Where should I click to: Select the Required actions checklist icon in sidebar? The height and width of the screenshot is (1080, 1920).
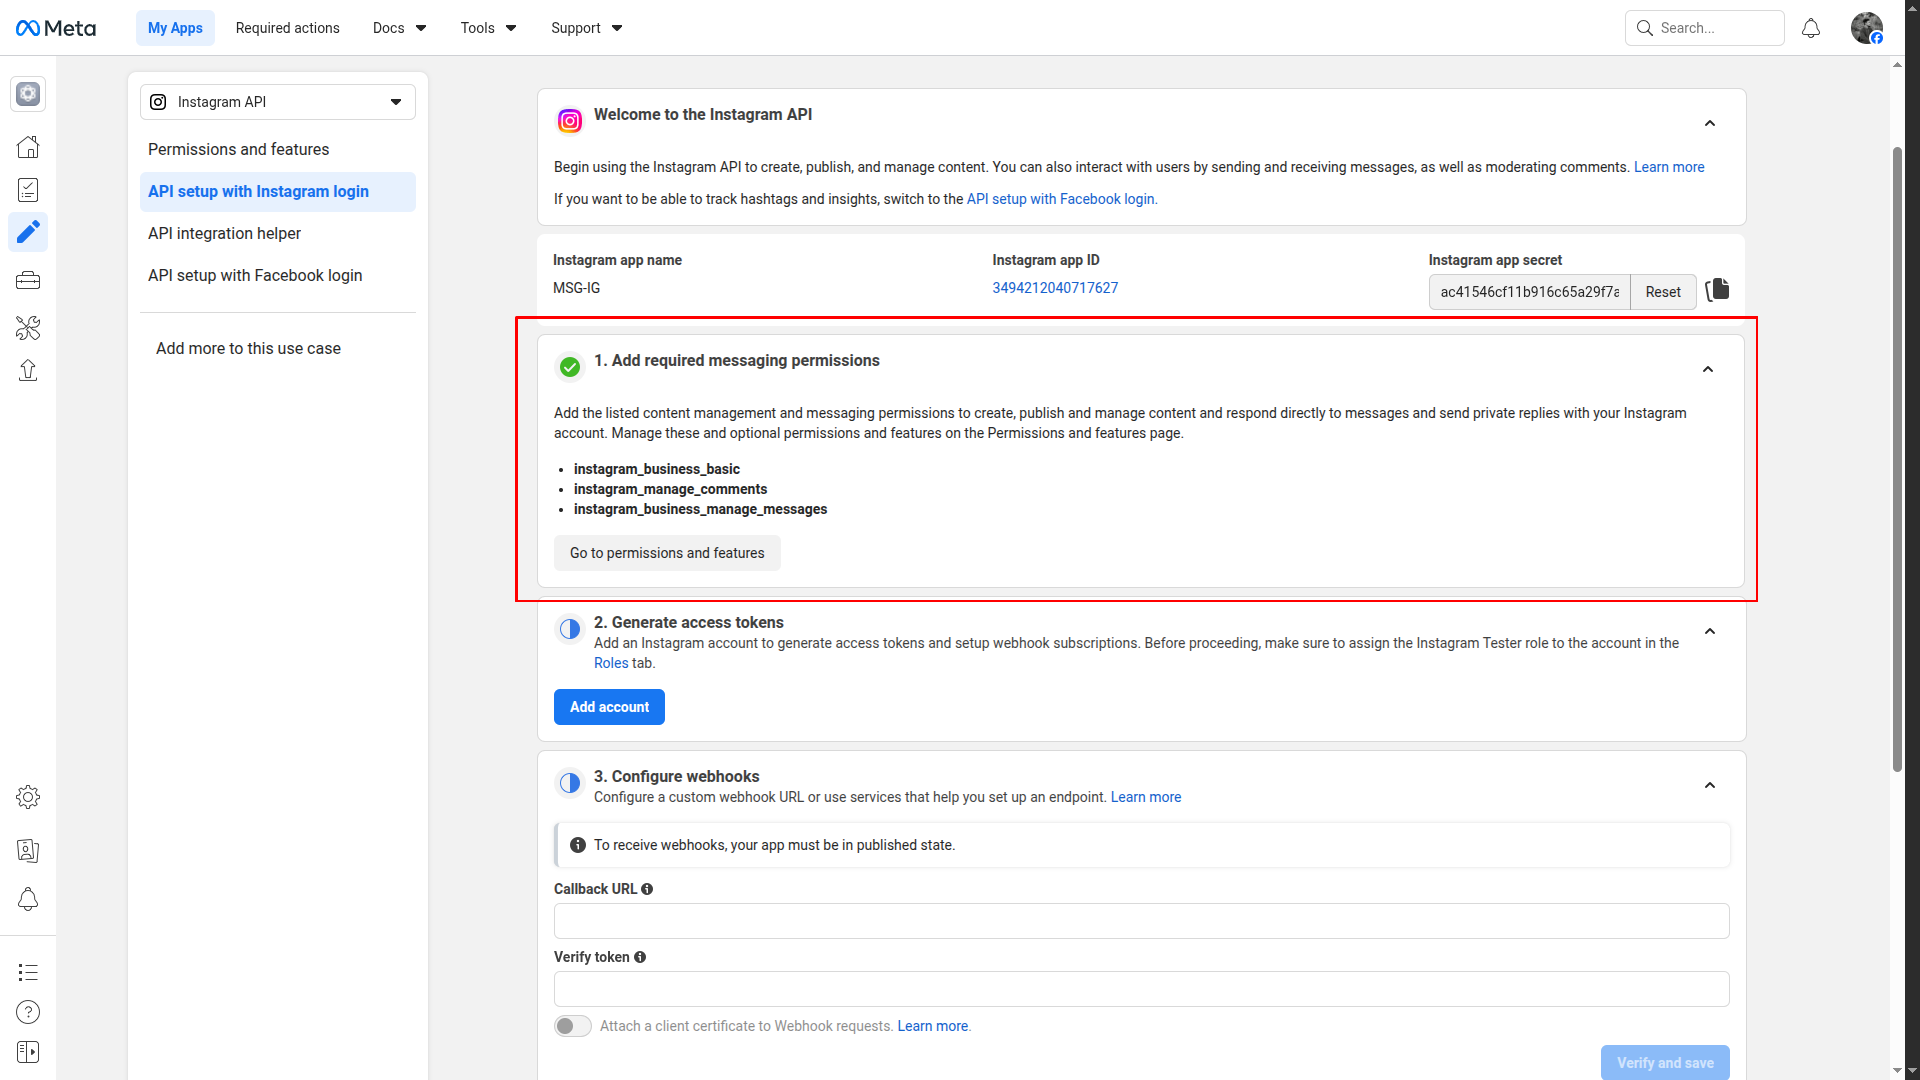[x=28, y=190]
